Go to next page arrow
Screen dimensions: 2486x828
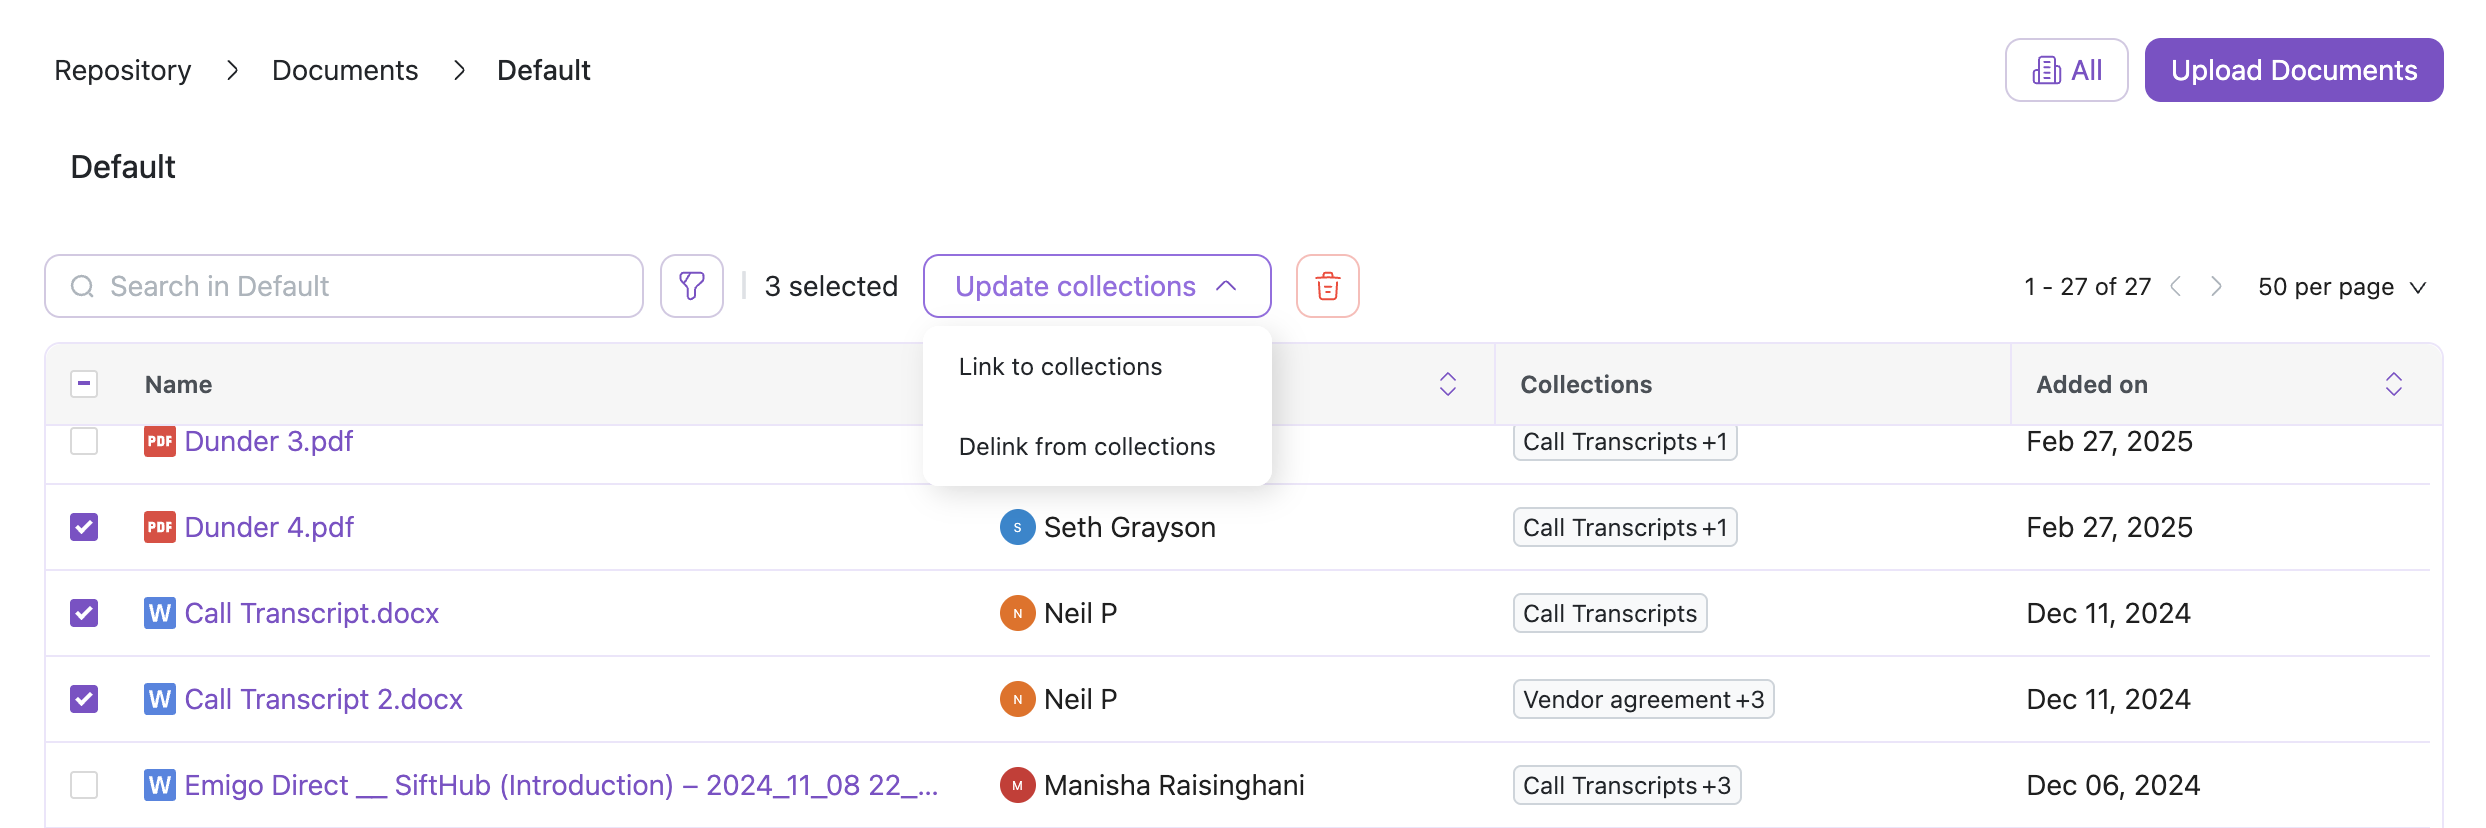coord(2216,287)
